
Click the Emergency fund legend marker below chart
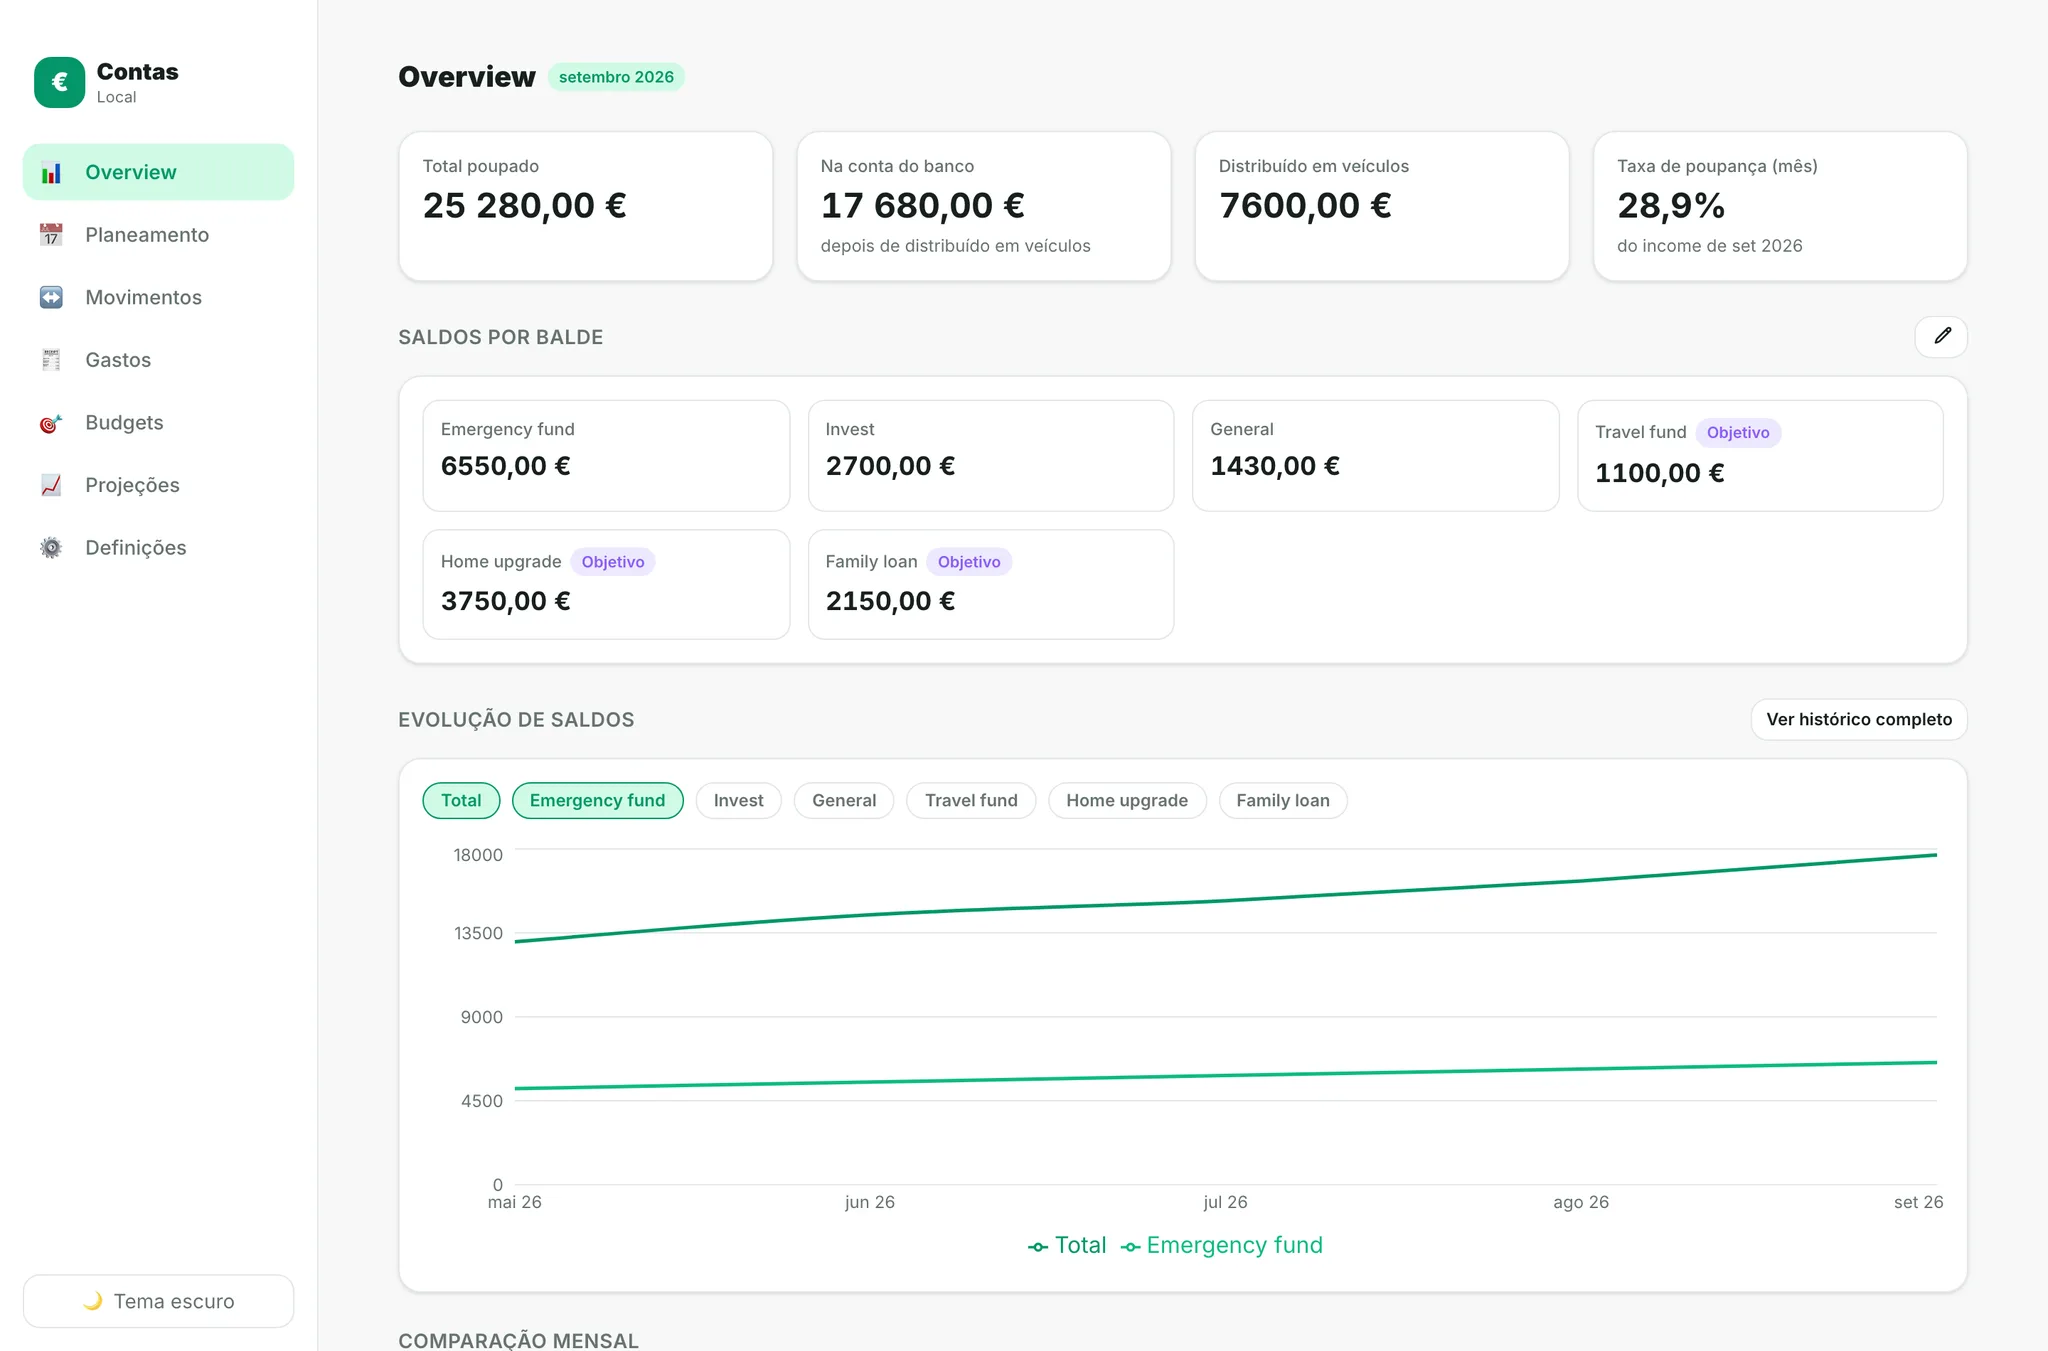[x=1130, y=1246]
